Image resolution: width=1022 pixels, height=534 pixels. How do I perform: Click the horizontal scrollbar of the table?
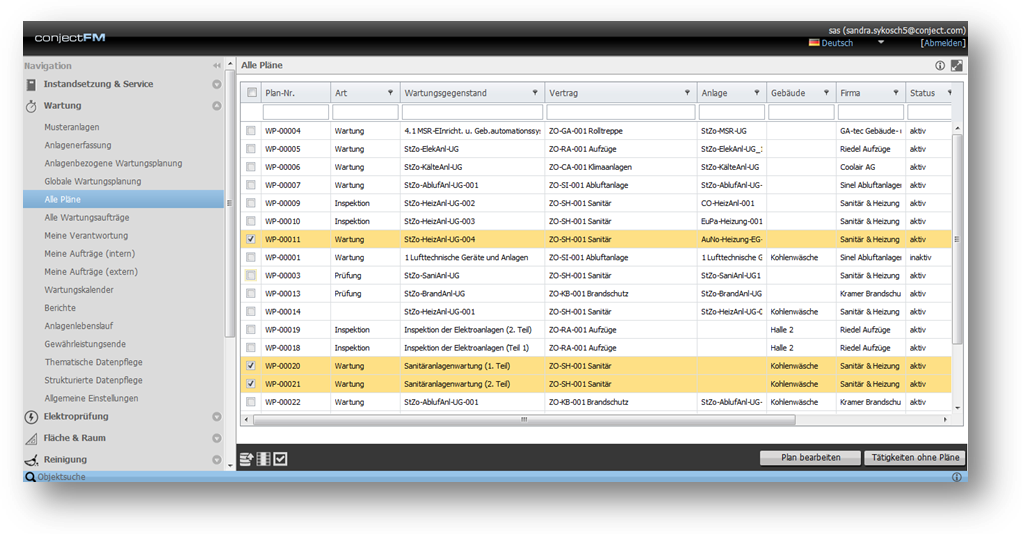(524, 420)
